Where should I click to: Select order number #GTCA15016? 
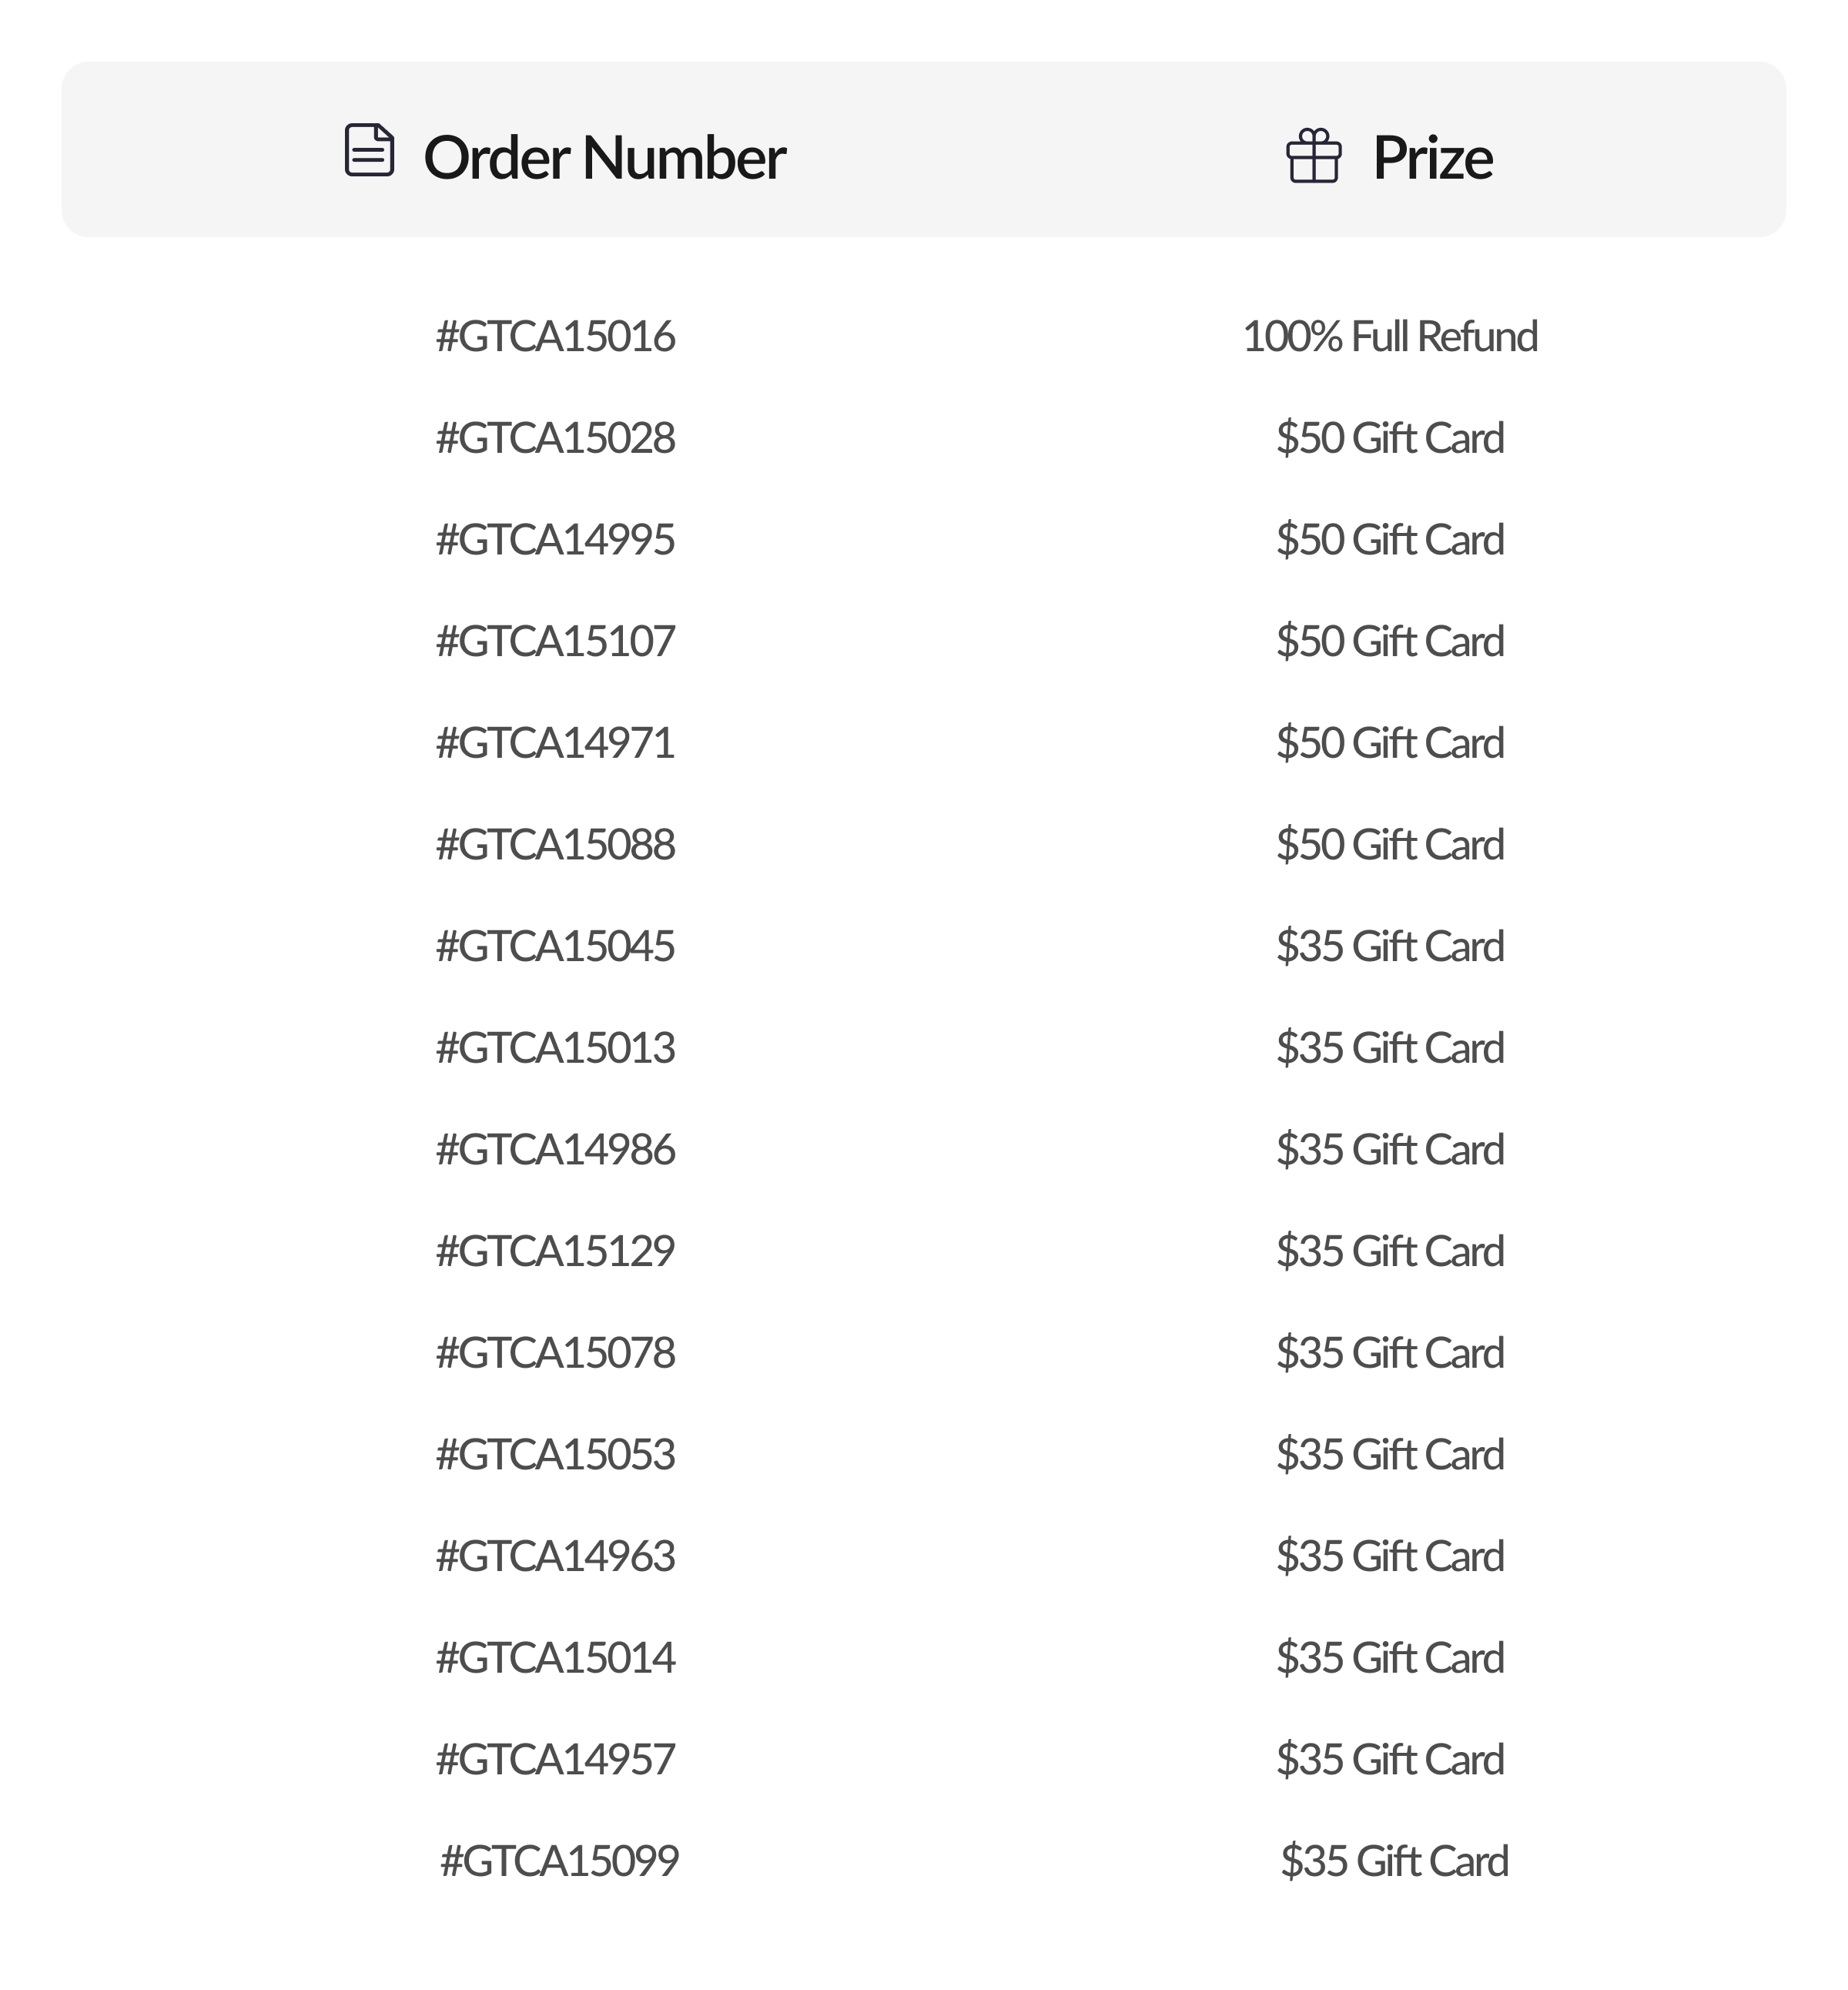556,337
